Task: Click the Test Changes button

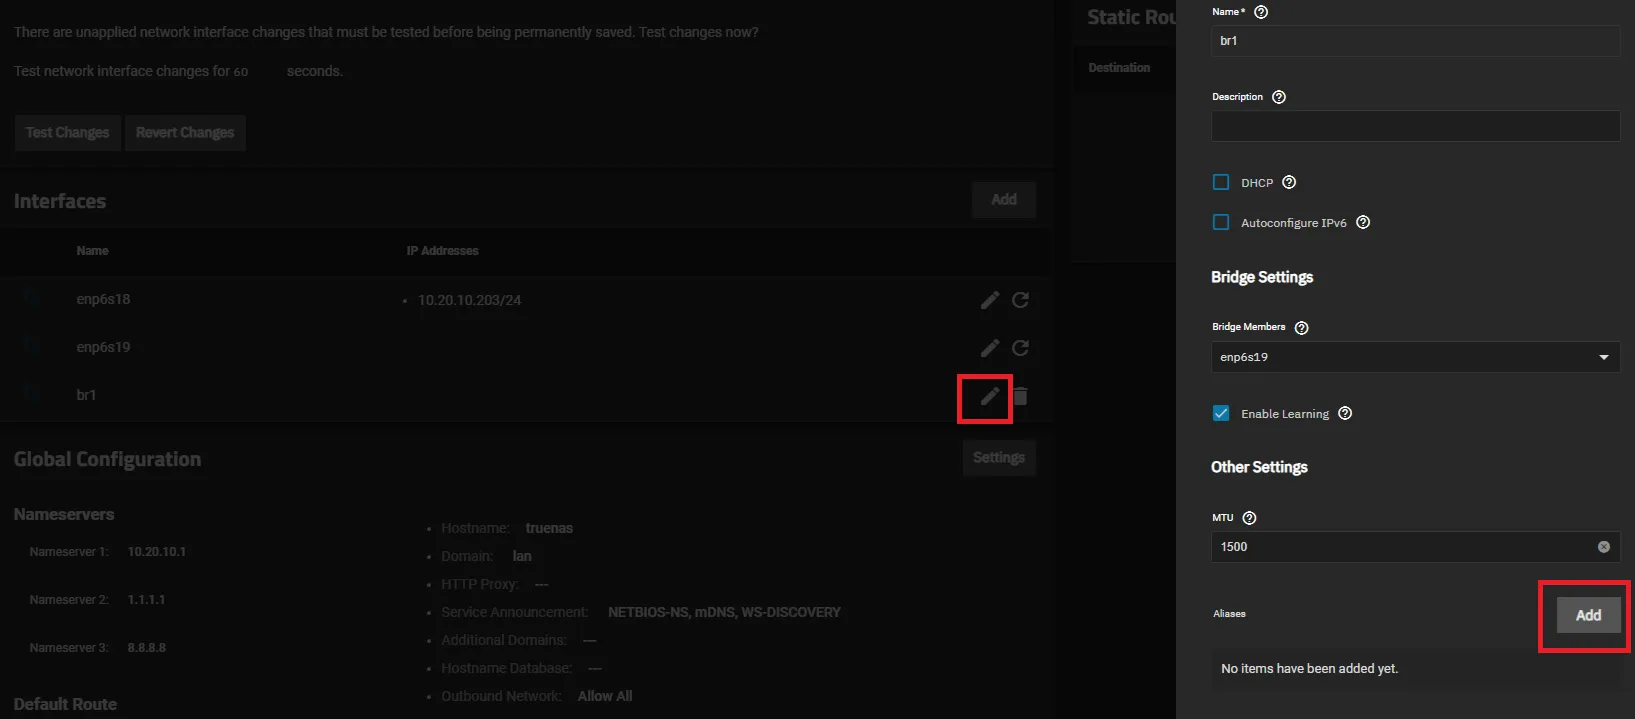Action: pyautogui.click(x=67, y=133)
